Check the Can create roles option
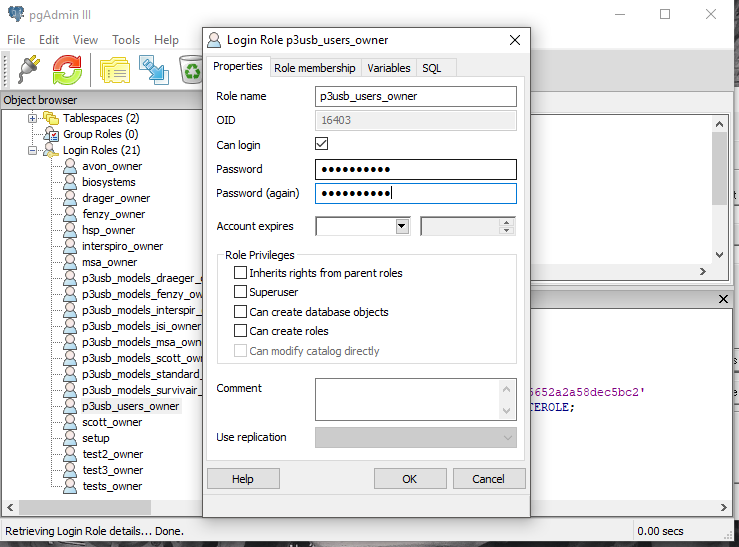 coord(240,331)
